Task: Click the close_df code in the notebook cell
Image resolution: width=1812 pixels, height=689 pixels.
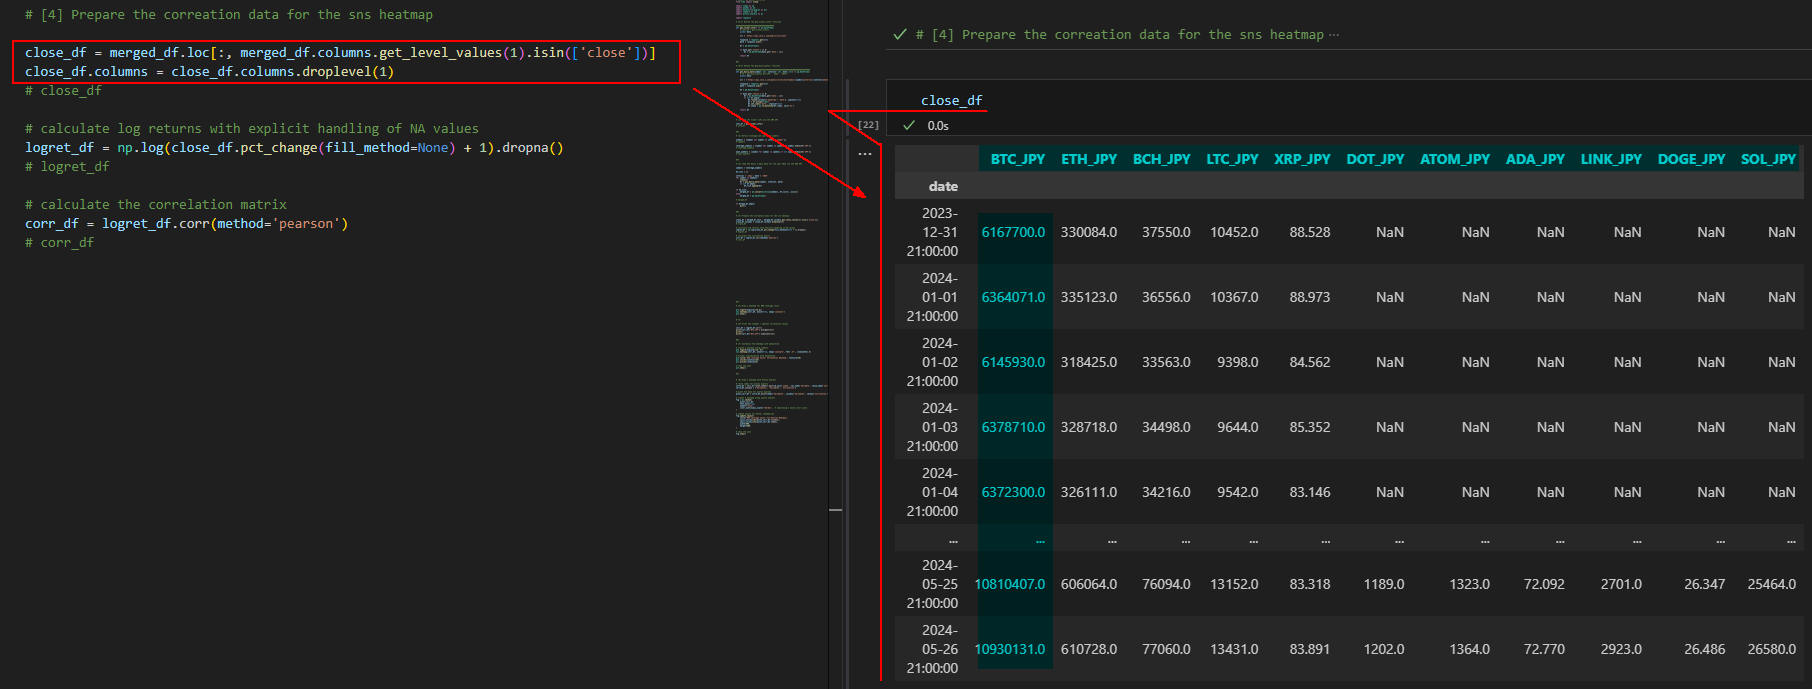Action: (951, 100)
